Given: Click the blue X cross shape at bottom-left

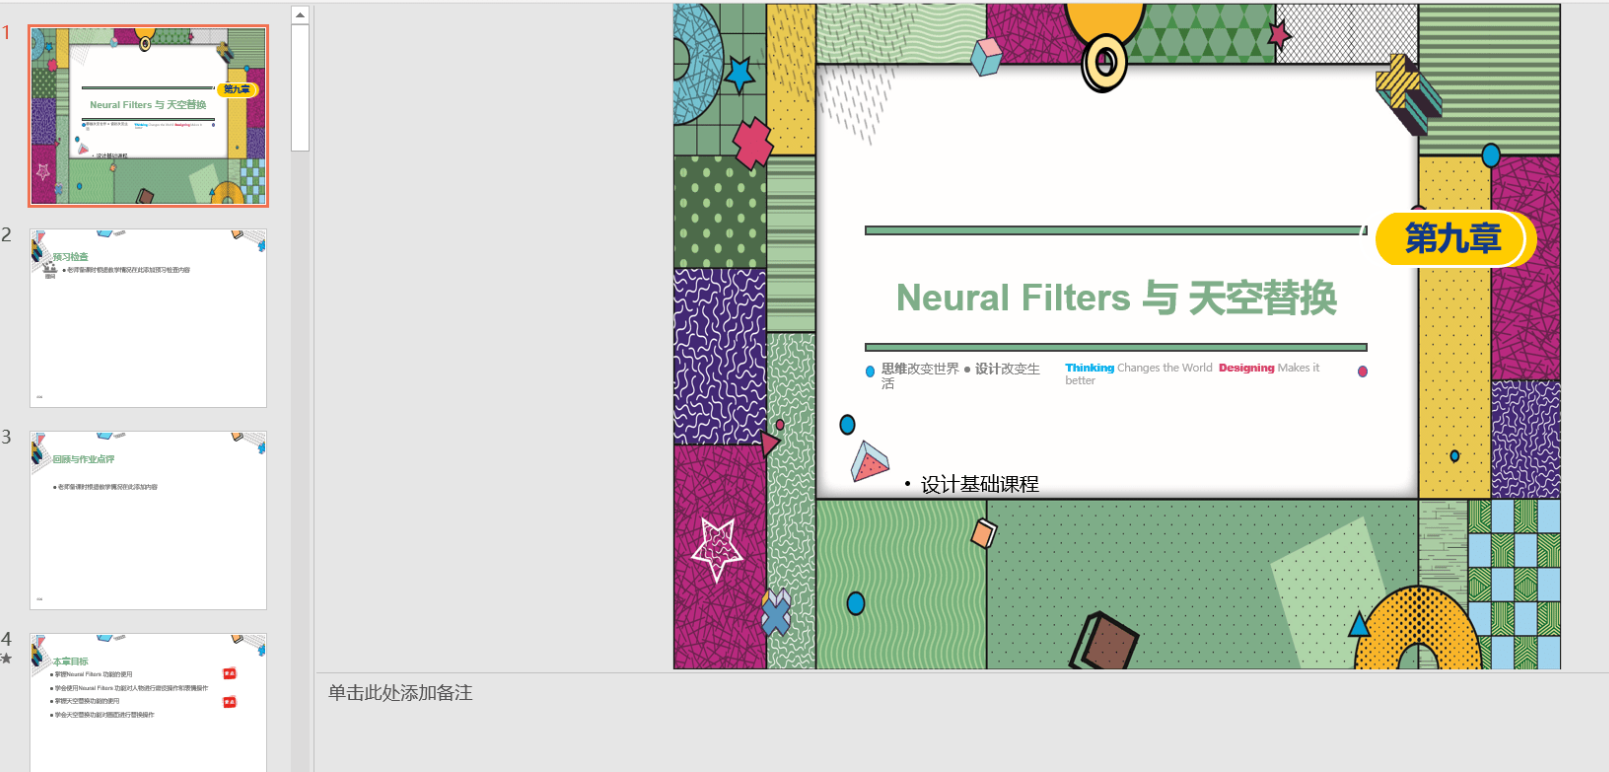Looking at the screenshot, I should [776, 613].
